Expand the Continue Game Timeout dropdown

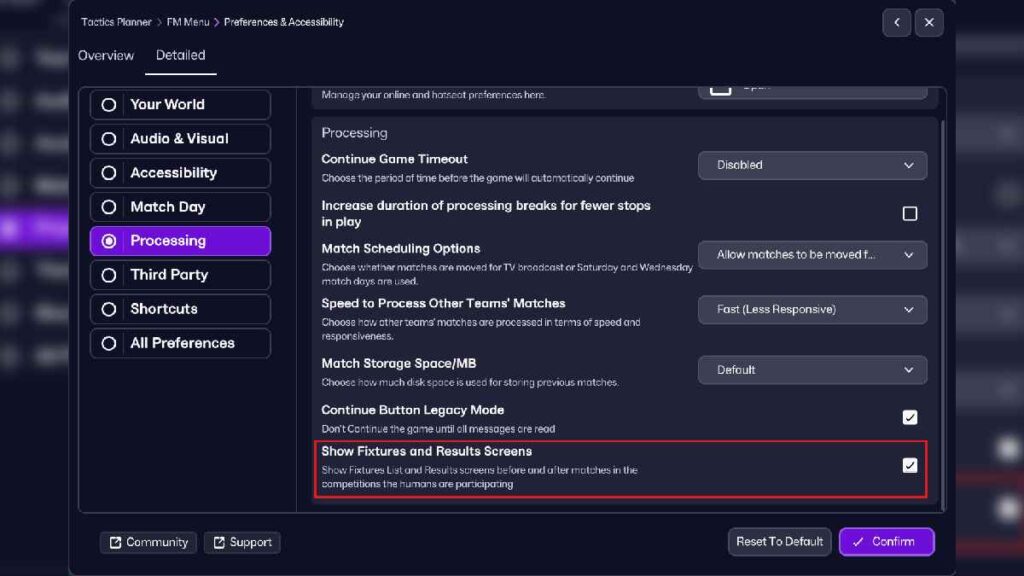812,165
